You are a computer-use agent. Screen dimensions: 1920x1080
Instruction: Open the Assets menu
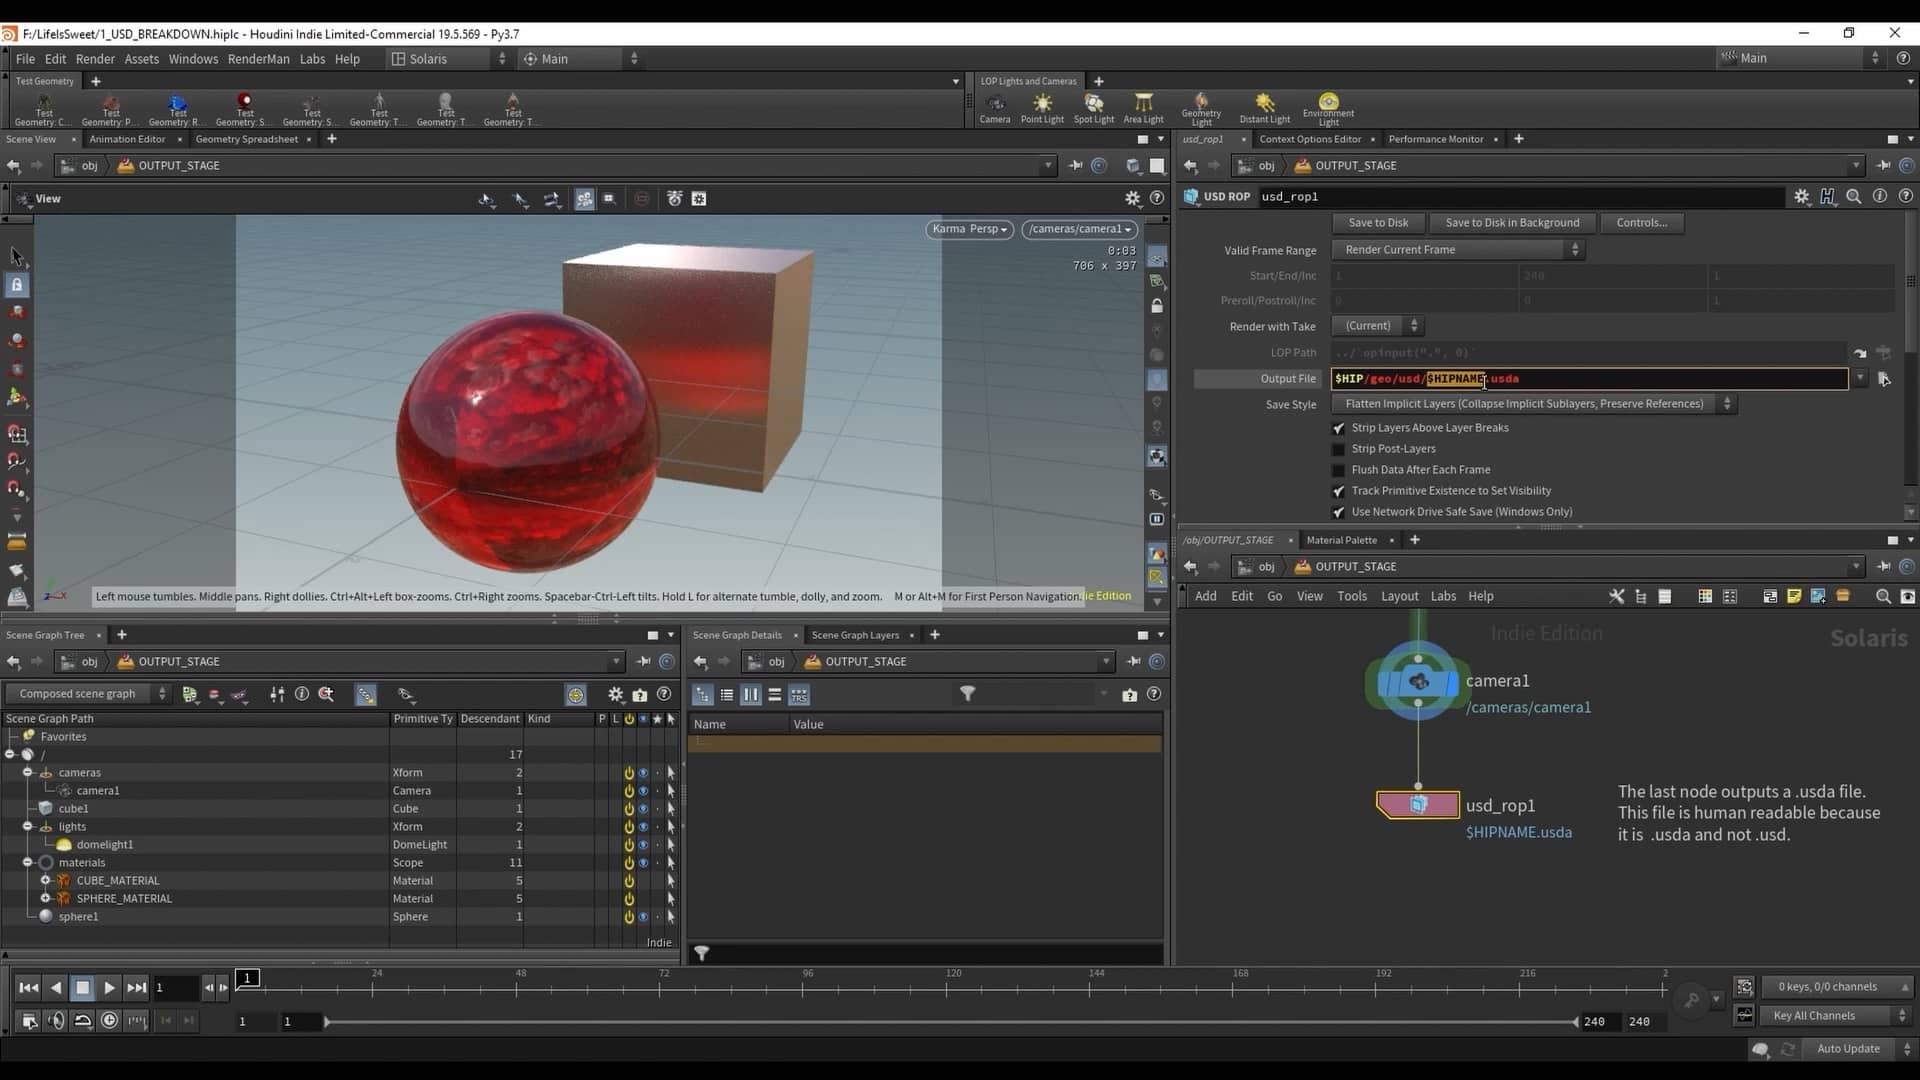pos(141,59)
